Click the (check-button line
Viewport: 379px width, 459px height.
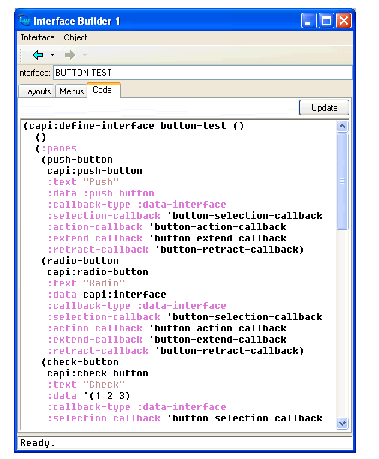tap(80, 362)
